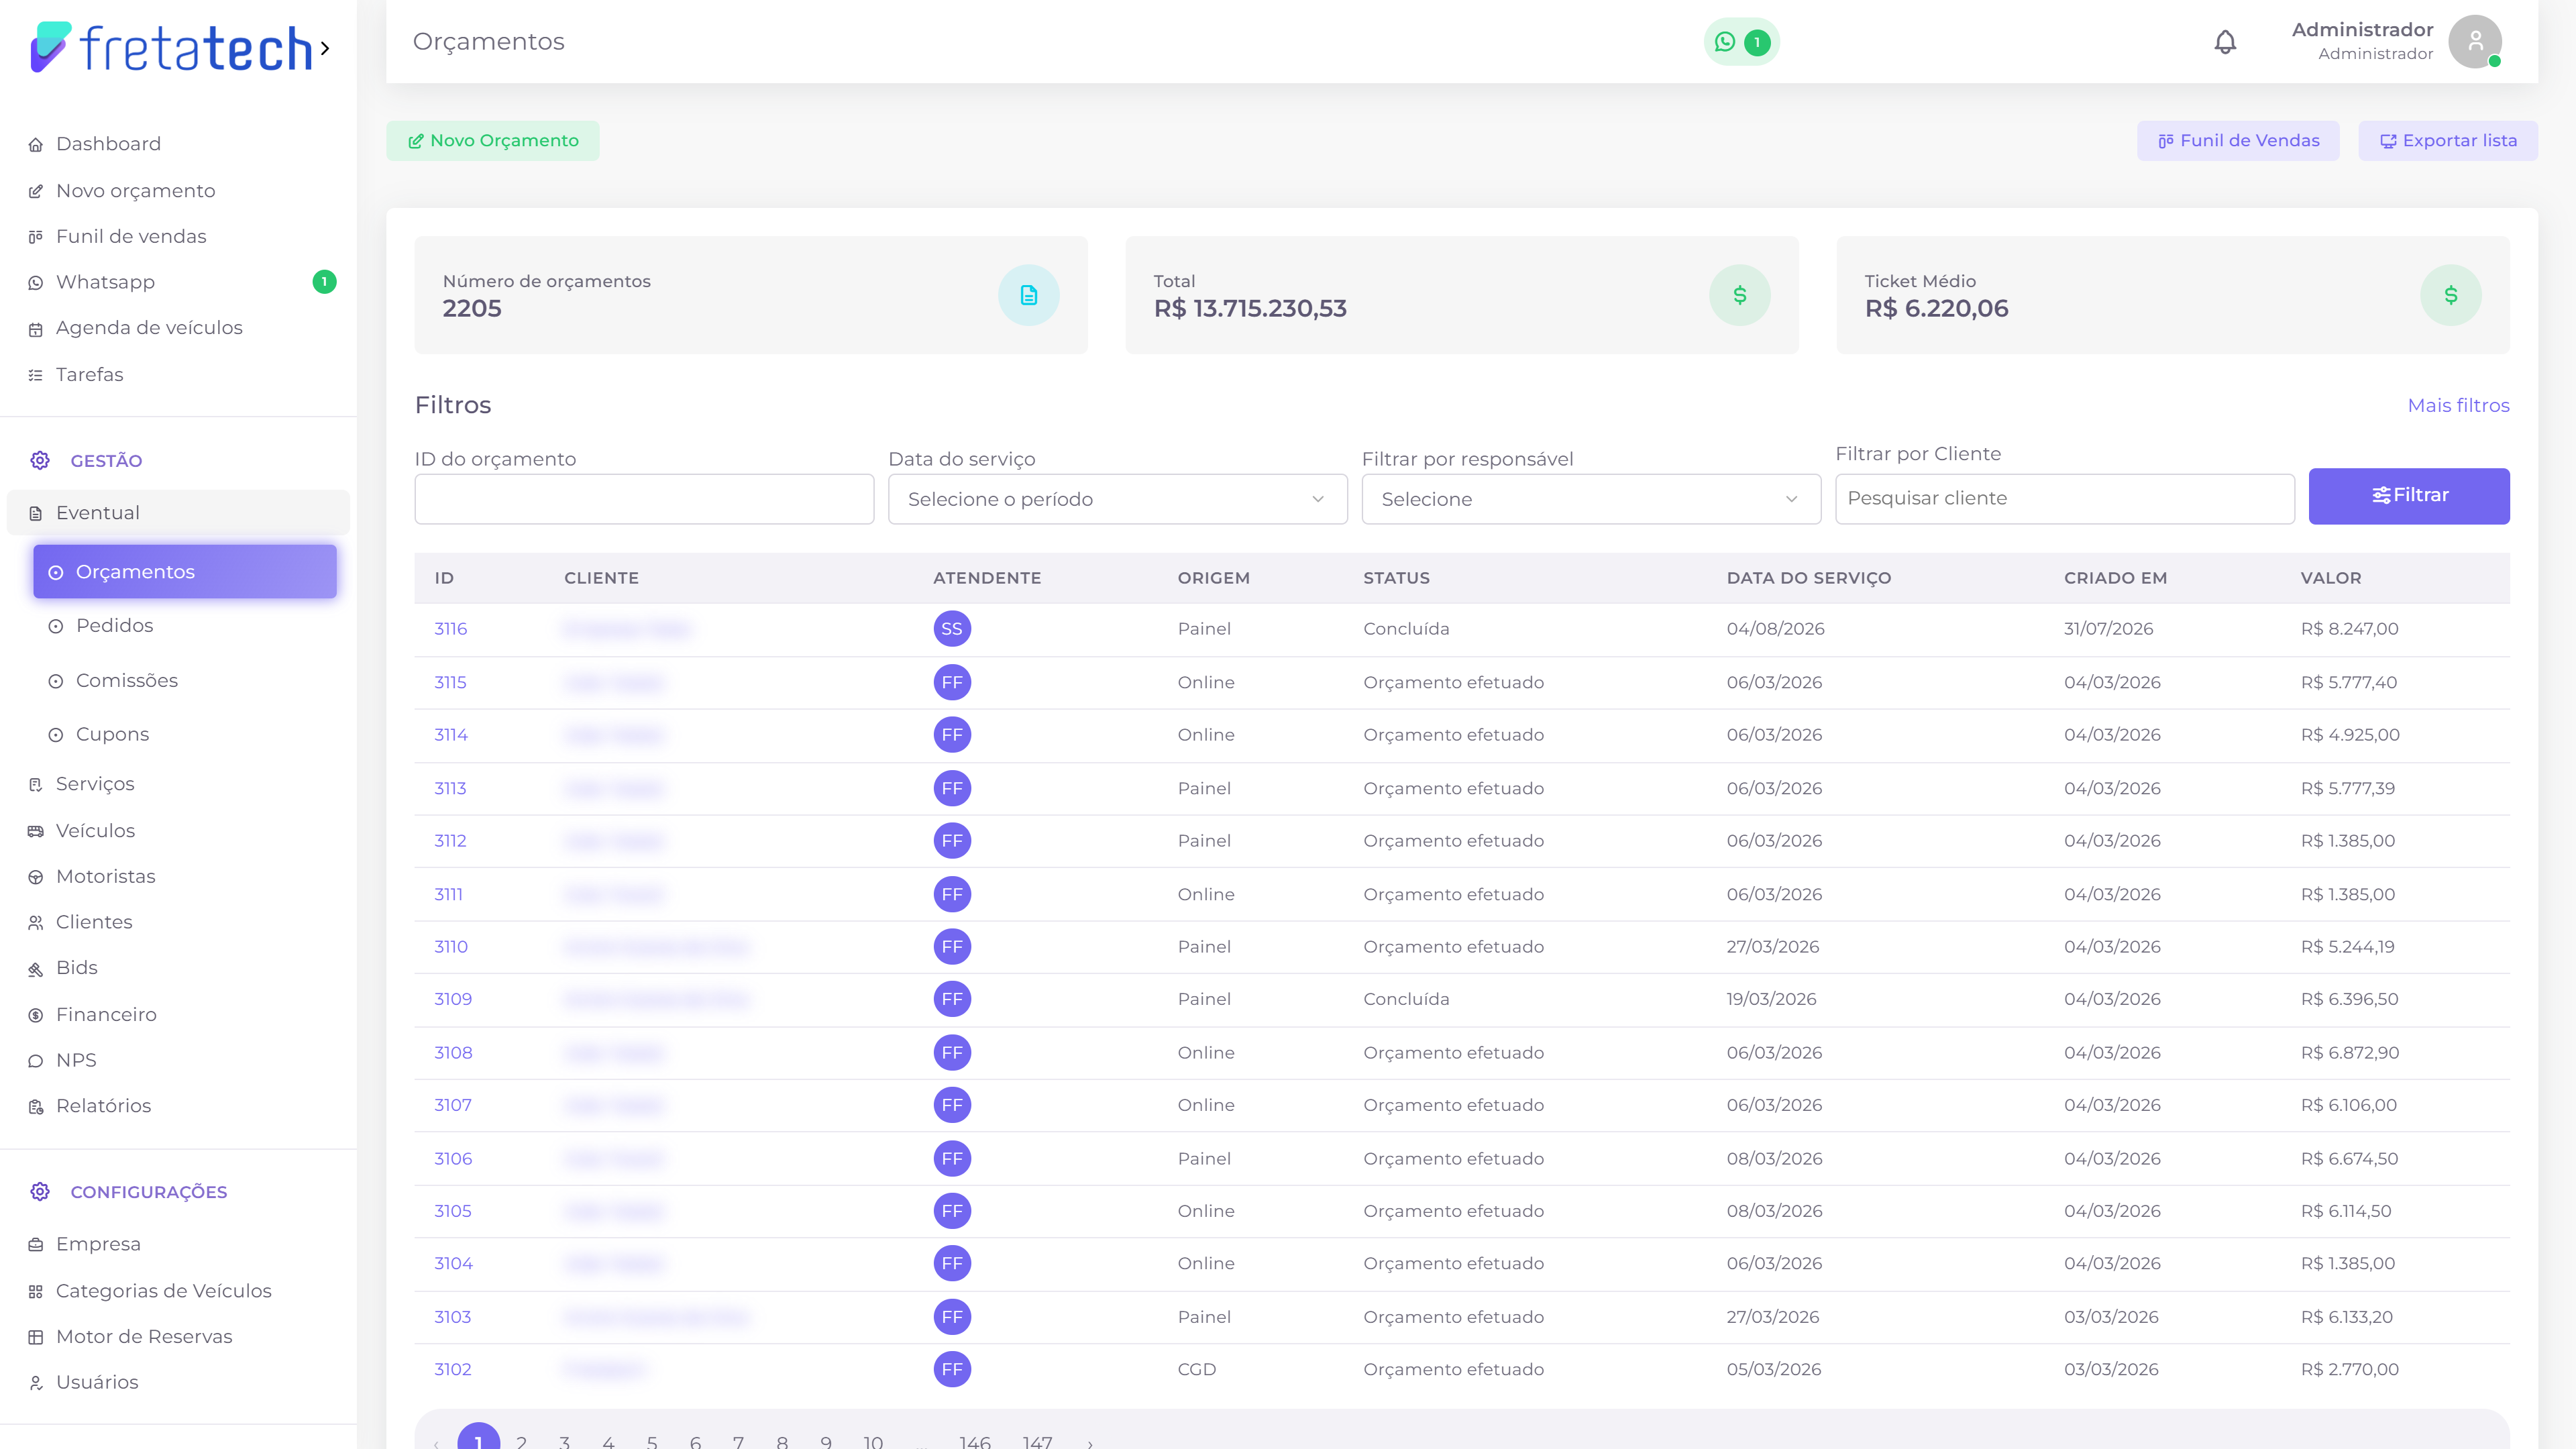Click the dollar icon in Ticket Médio card
2576x1449 pixels.
tap(2450, 295)
